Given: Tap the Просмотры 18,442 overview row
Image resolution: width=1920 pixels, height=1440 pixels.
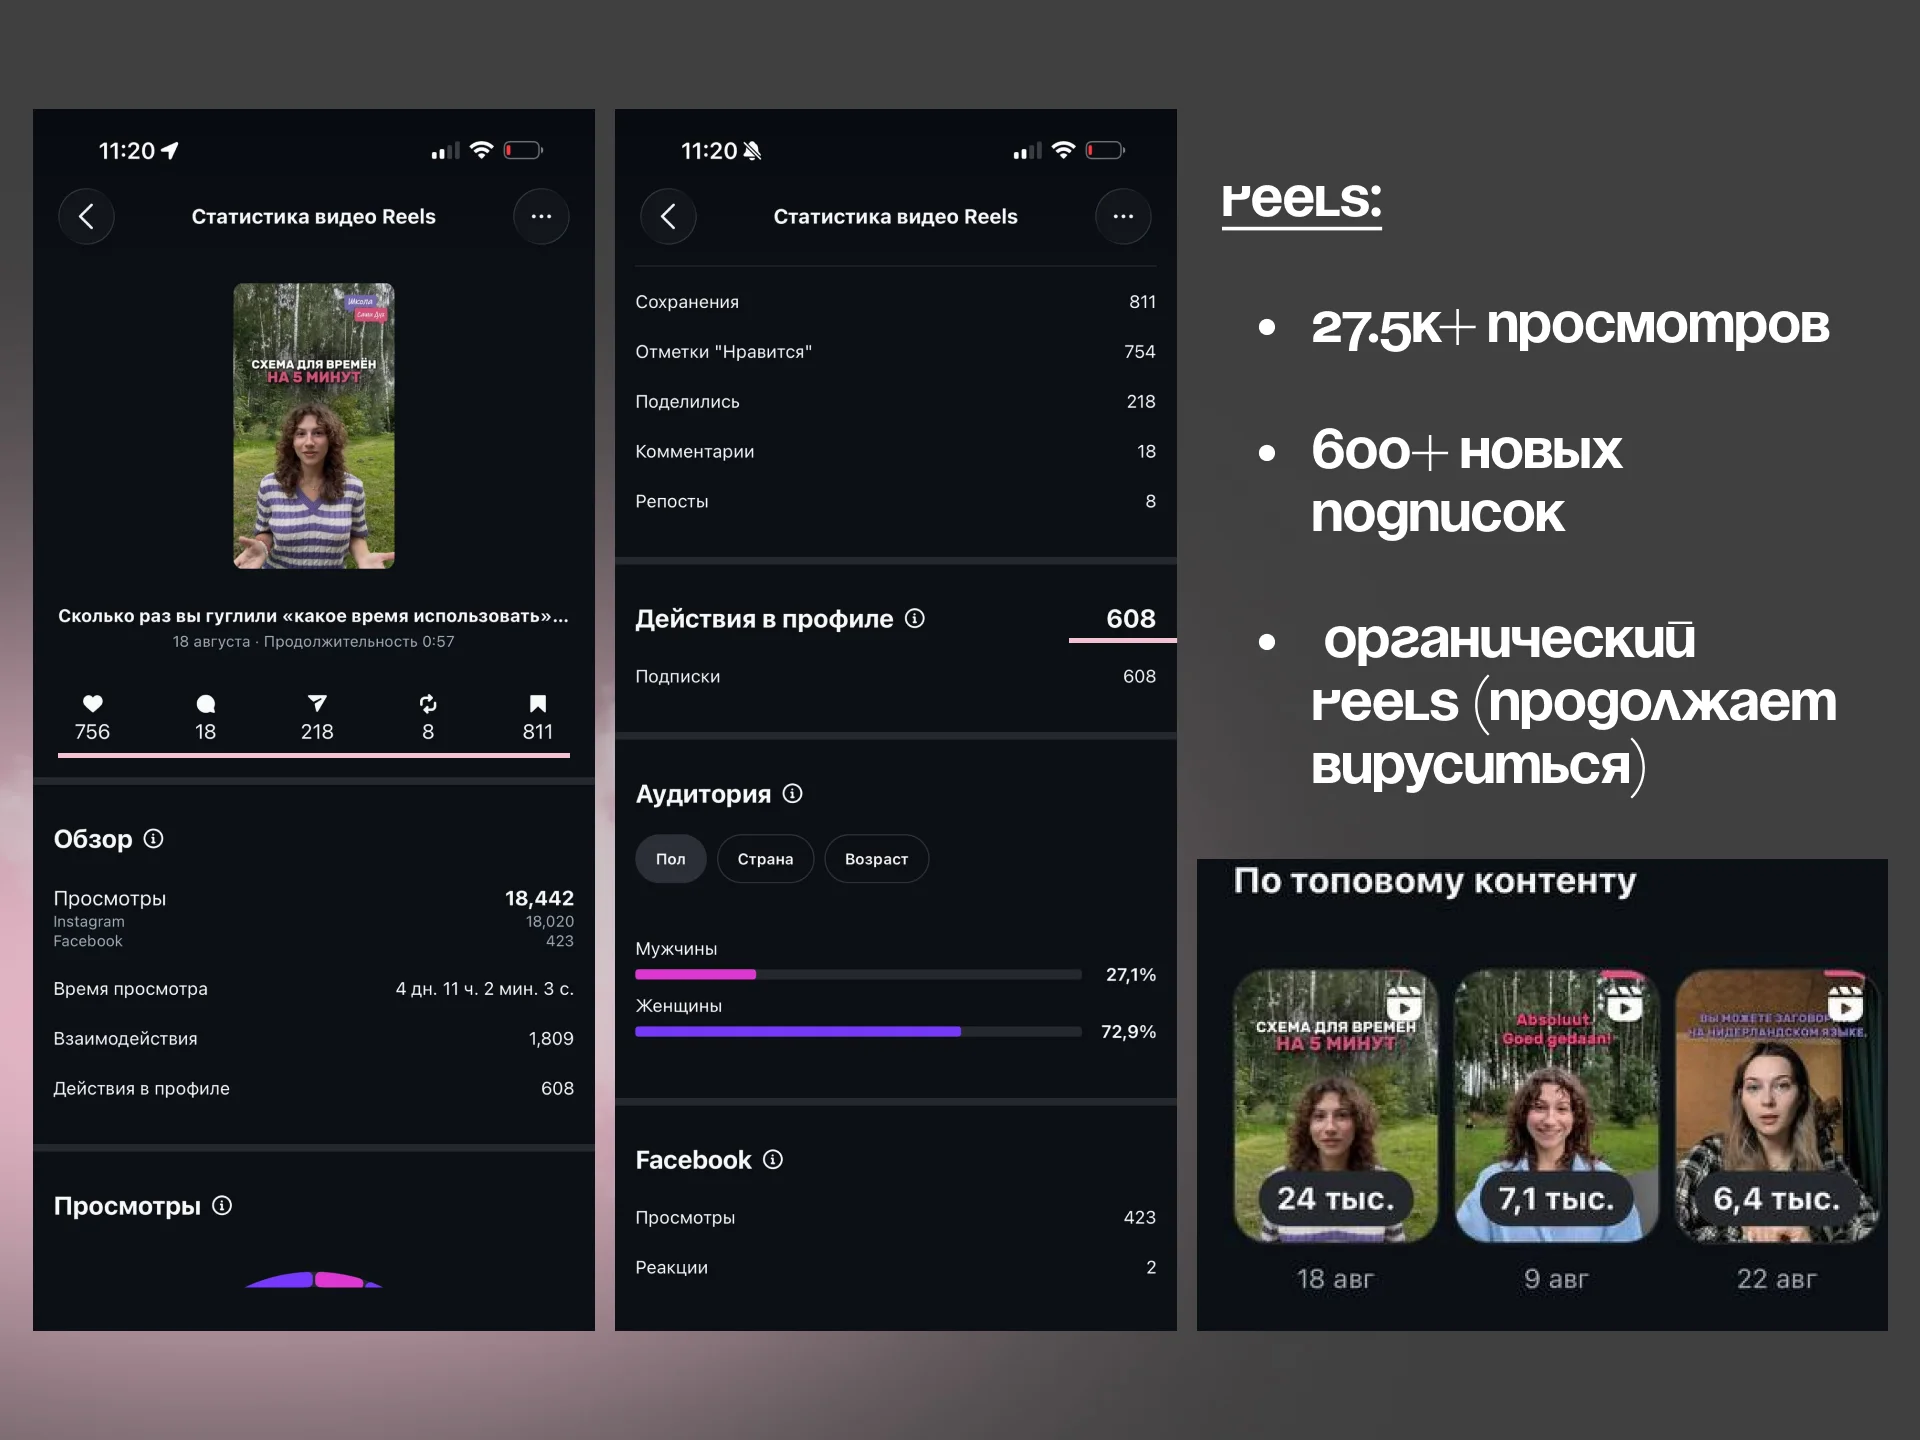Looking at the screenshot, I should pyautogui.click(x=314, y=898).
